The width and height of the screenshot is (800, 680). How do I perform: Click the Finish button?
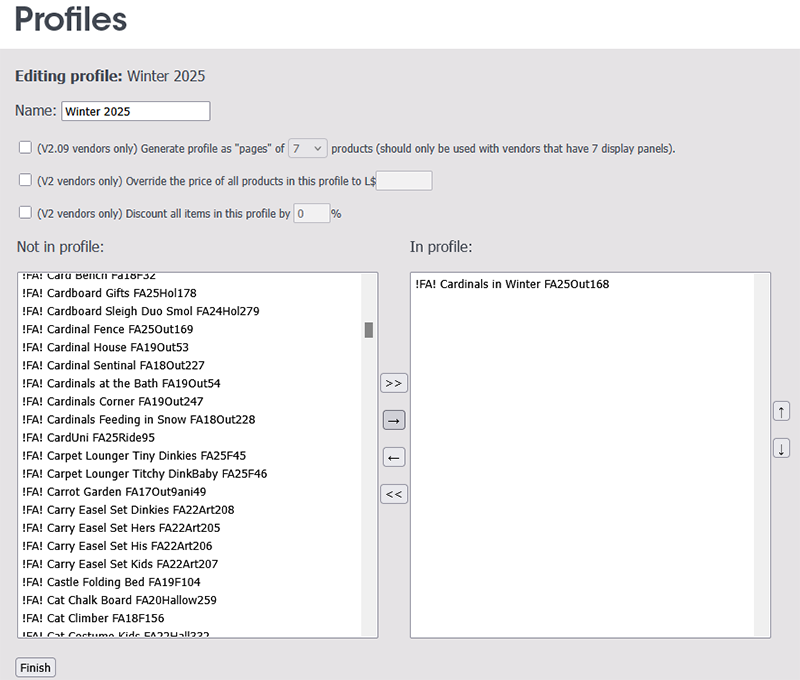(35, 667)
